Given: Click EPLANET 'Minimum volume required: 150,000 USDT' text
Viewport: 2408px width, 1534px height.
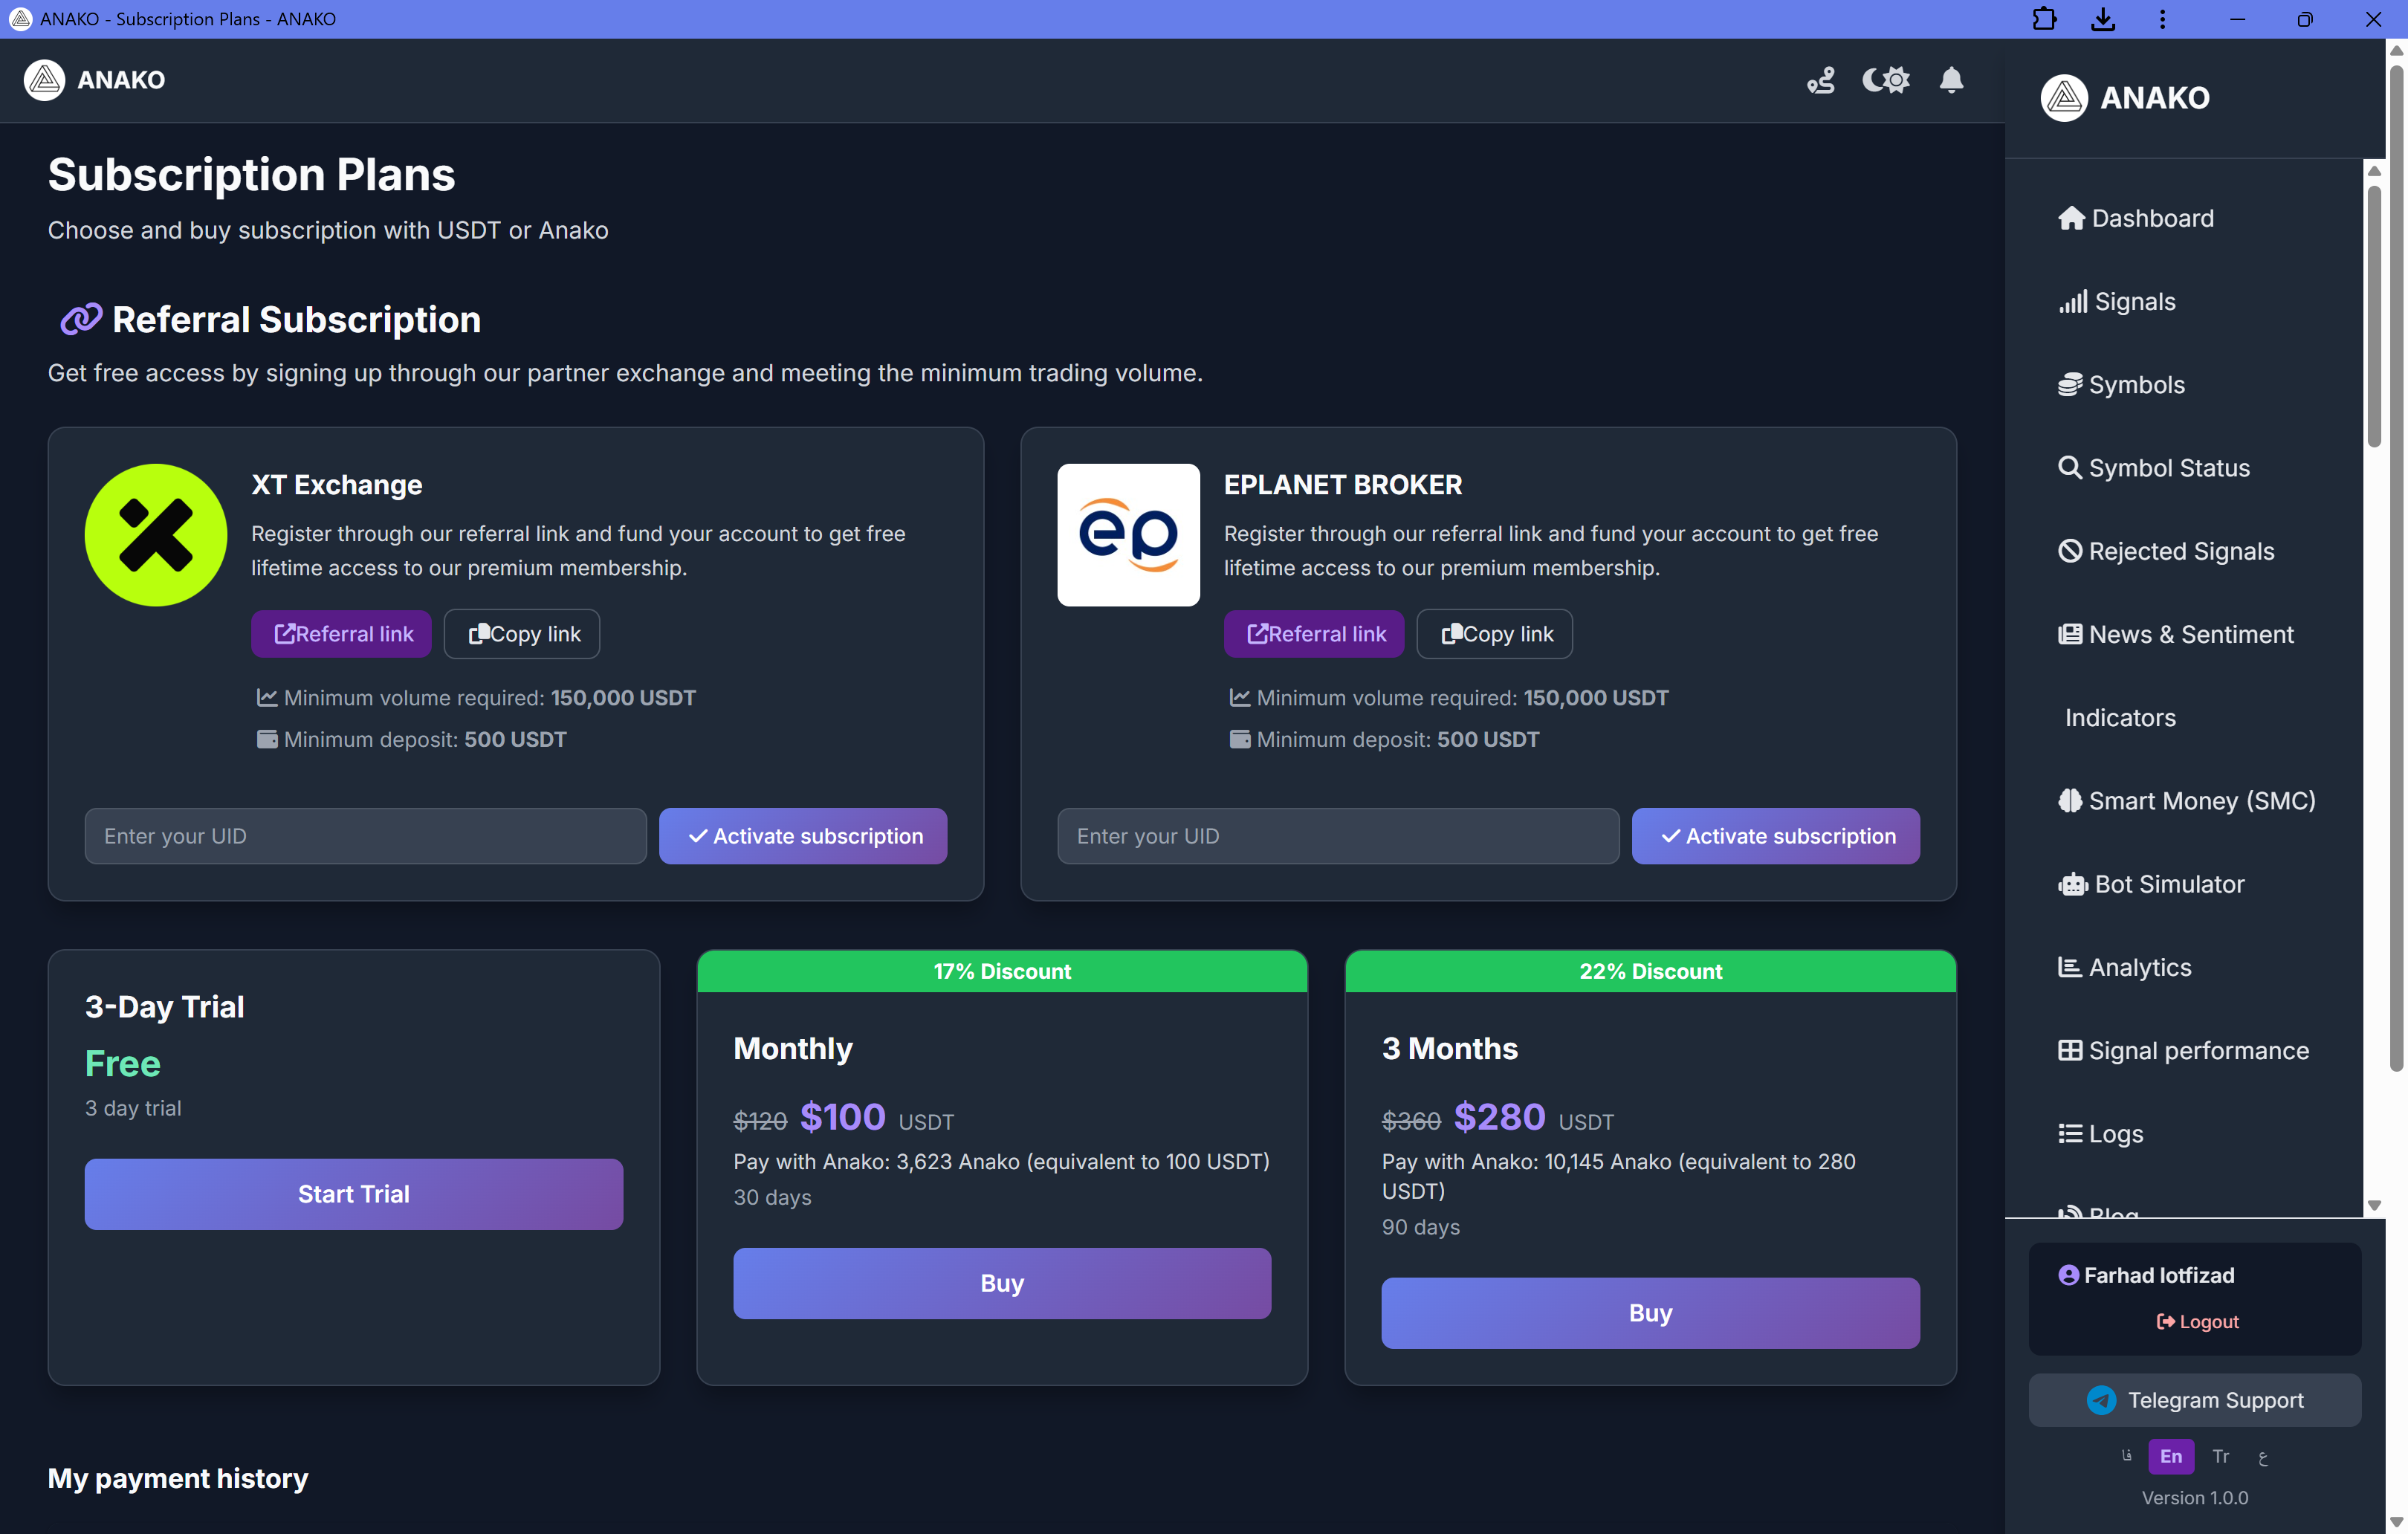Looking at the screenshot, I should (1448, 697).
